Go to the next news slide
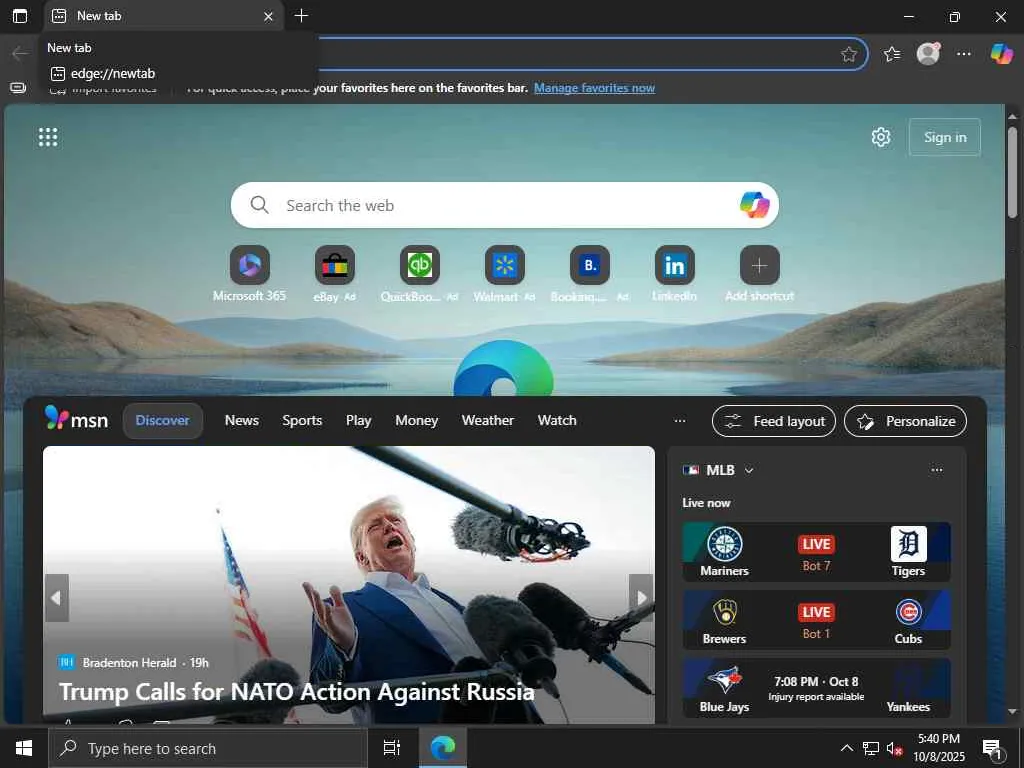Viewport: 1024px width, 768px height. [x=641, y=598]
